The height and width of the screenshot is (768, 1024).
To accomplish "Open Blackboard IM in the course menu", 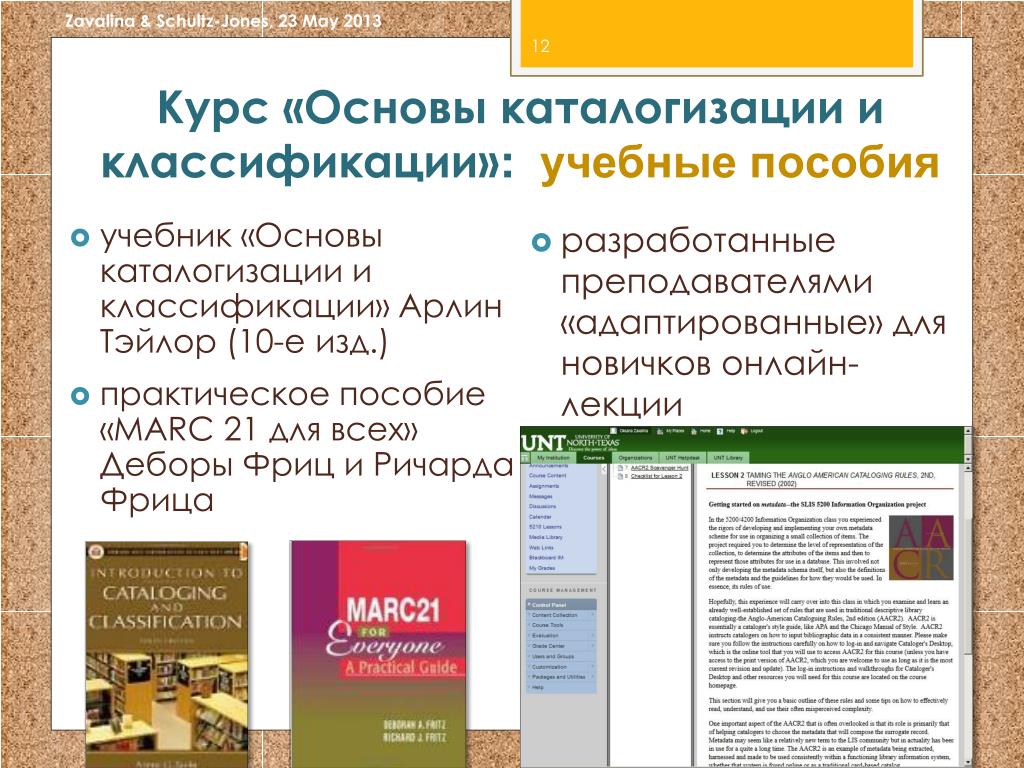I will click(547, 557).
